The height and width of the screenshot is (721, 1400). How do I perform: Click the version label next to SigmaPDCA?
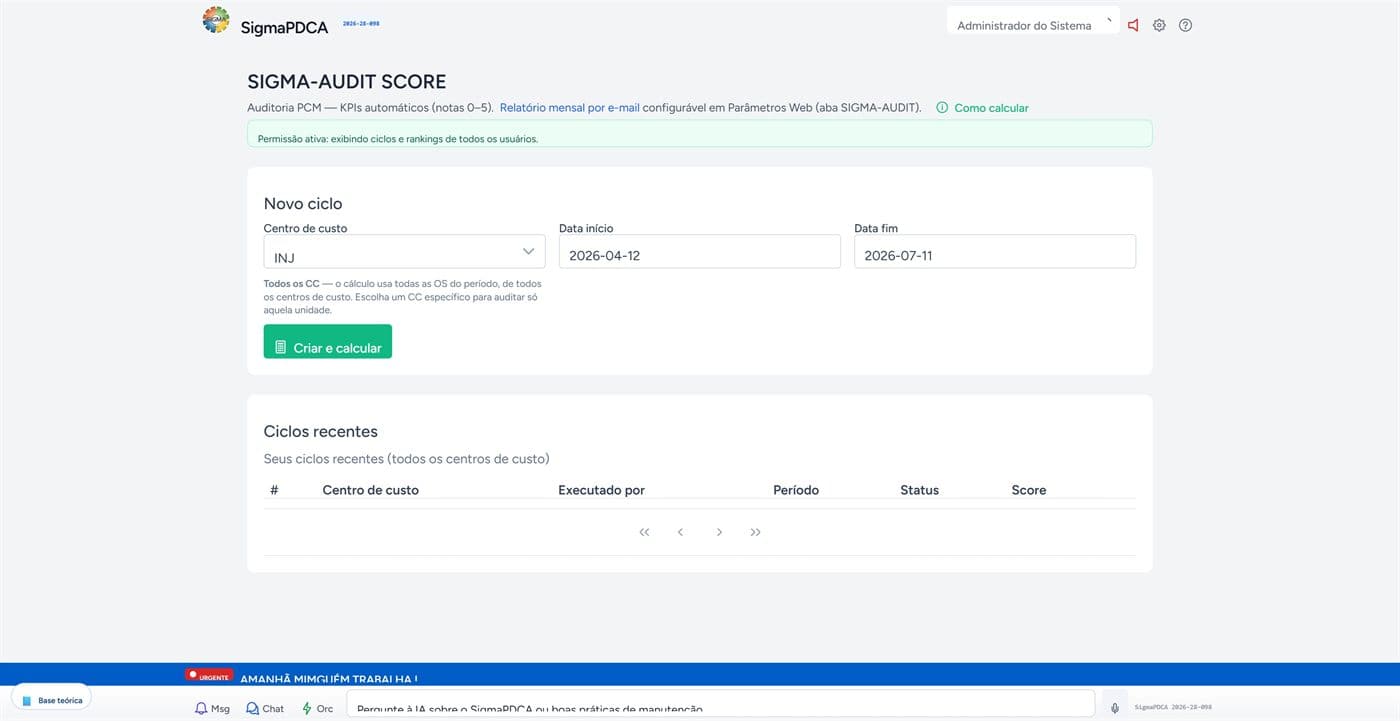tap(361, 23)
